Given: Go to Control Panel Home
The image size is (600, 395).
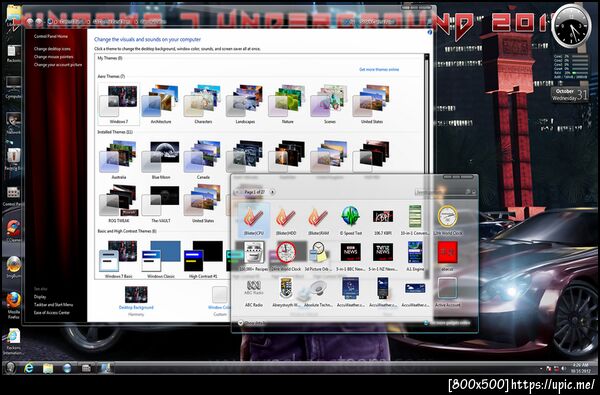Looking at the screenshot, I should [51, 36].
